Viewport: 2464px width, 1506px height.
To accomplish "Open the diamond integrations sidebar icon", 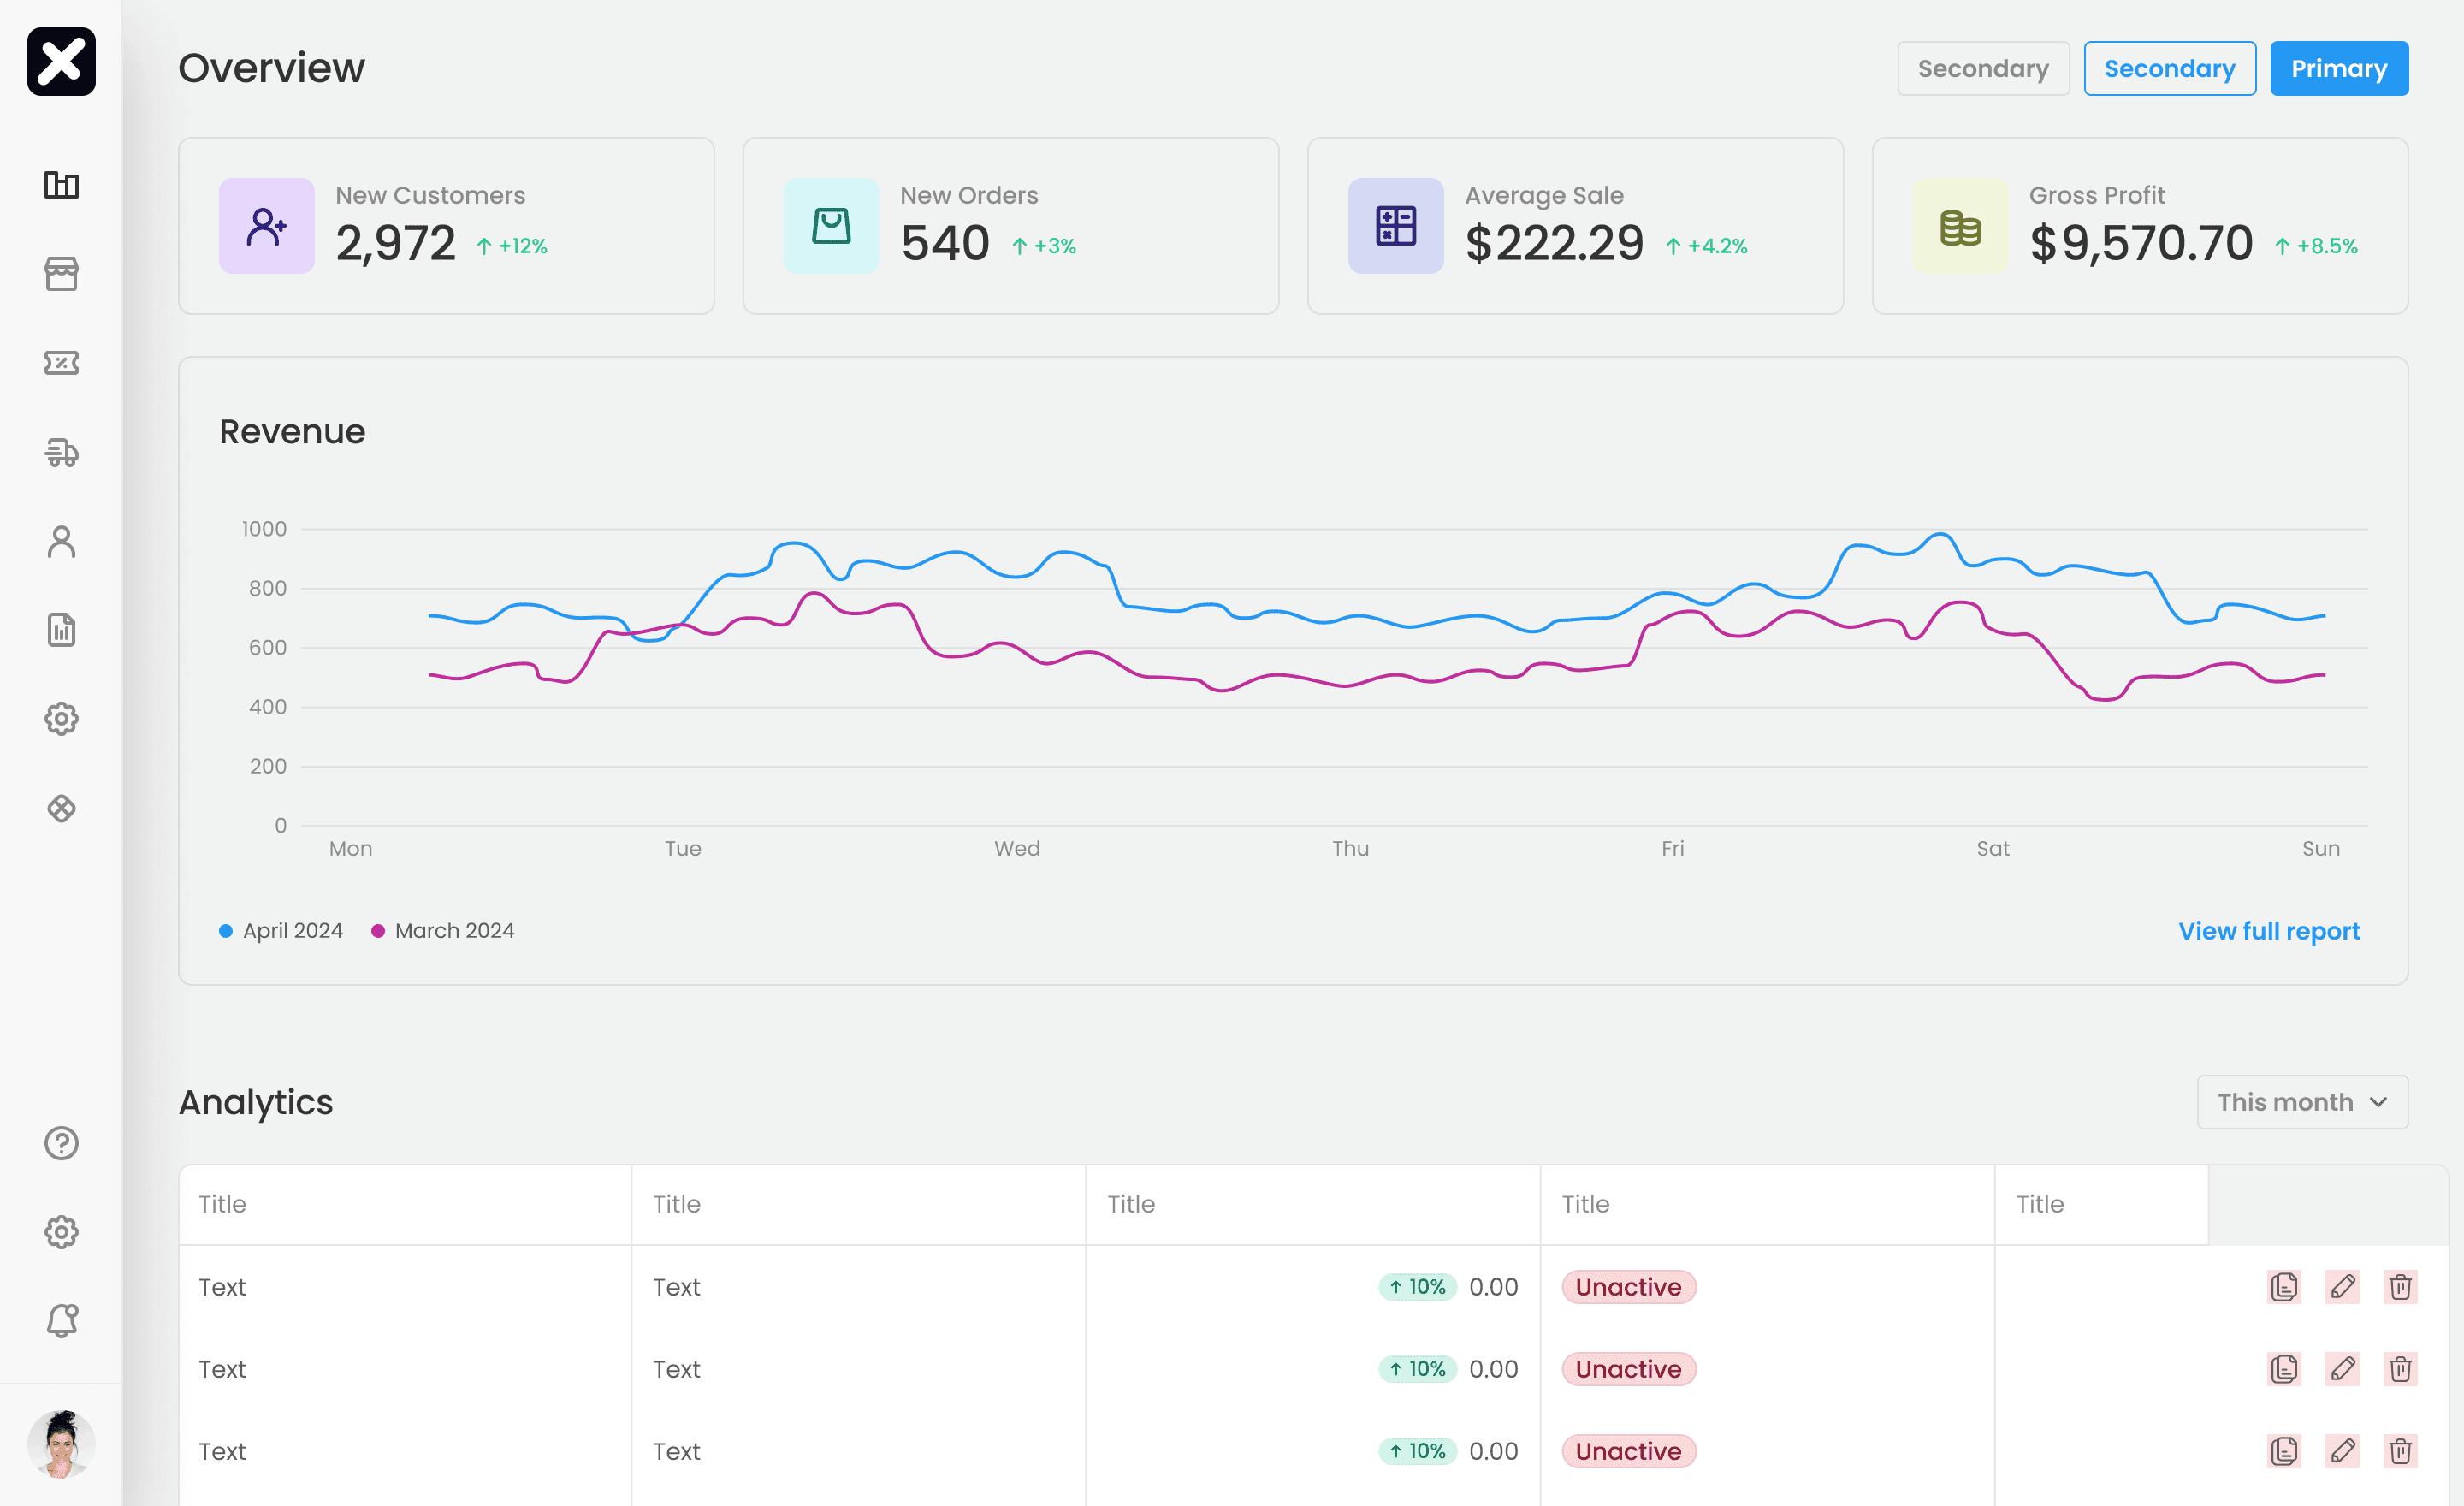I will point(61,808).
